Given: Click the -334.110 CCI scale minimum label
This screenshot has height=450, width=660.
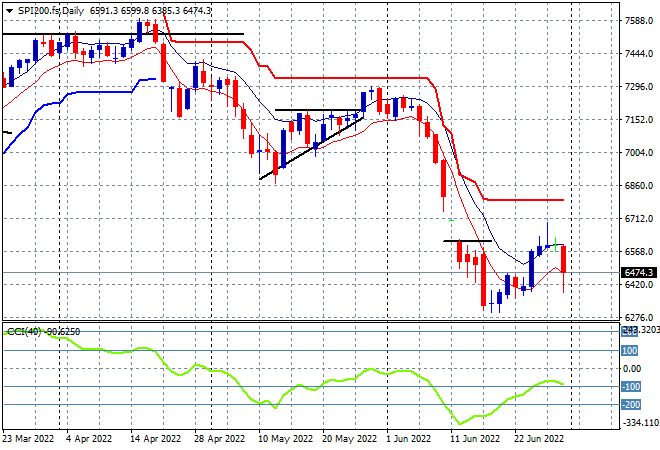Looking at the screenshot, I should point(641,423).
